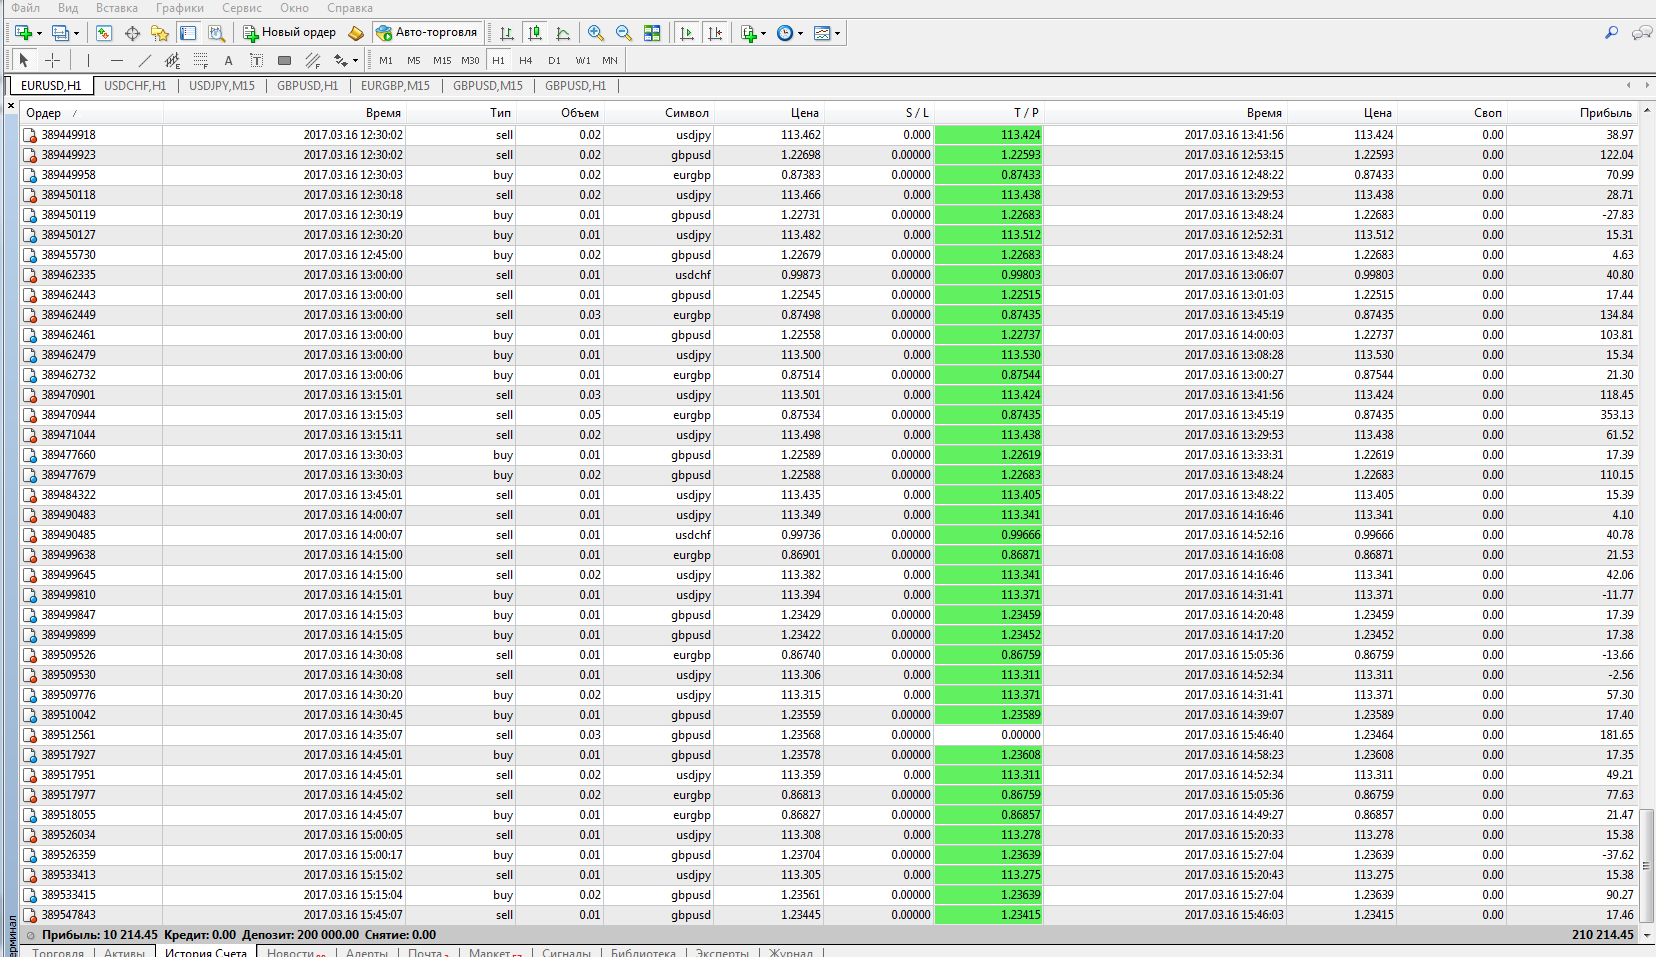The image size is (1656, 957).
Task: Click the Zoom Out magnifier icon
Action: coord(624,33)
